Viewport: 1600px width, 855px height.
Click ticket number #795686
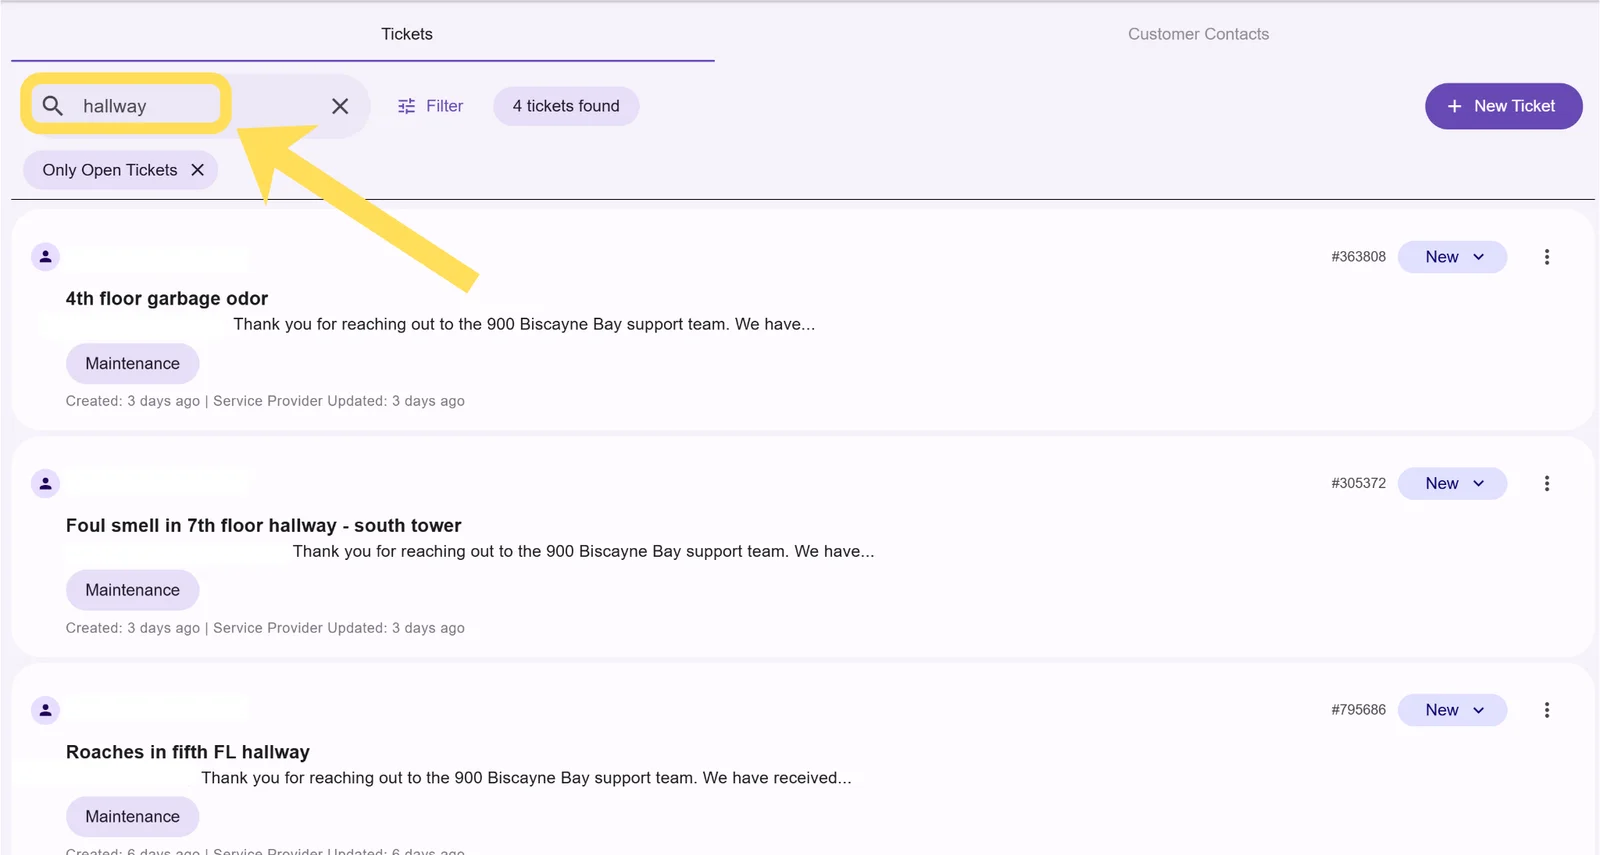(1358, 710)
